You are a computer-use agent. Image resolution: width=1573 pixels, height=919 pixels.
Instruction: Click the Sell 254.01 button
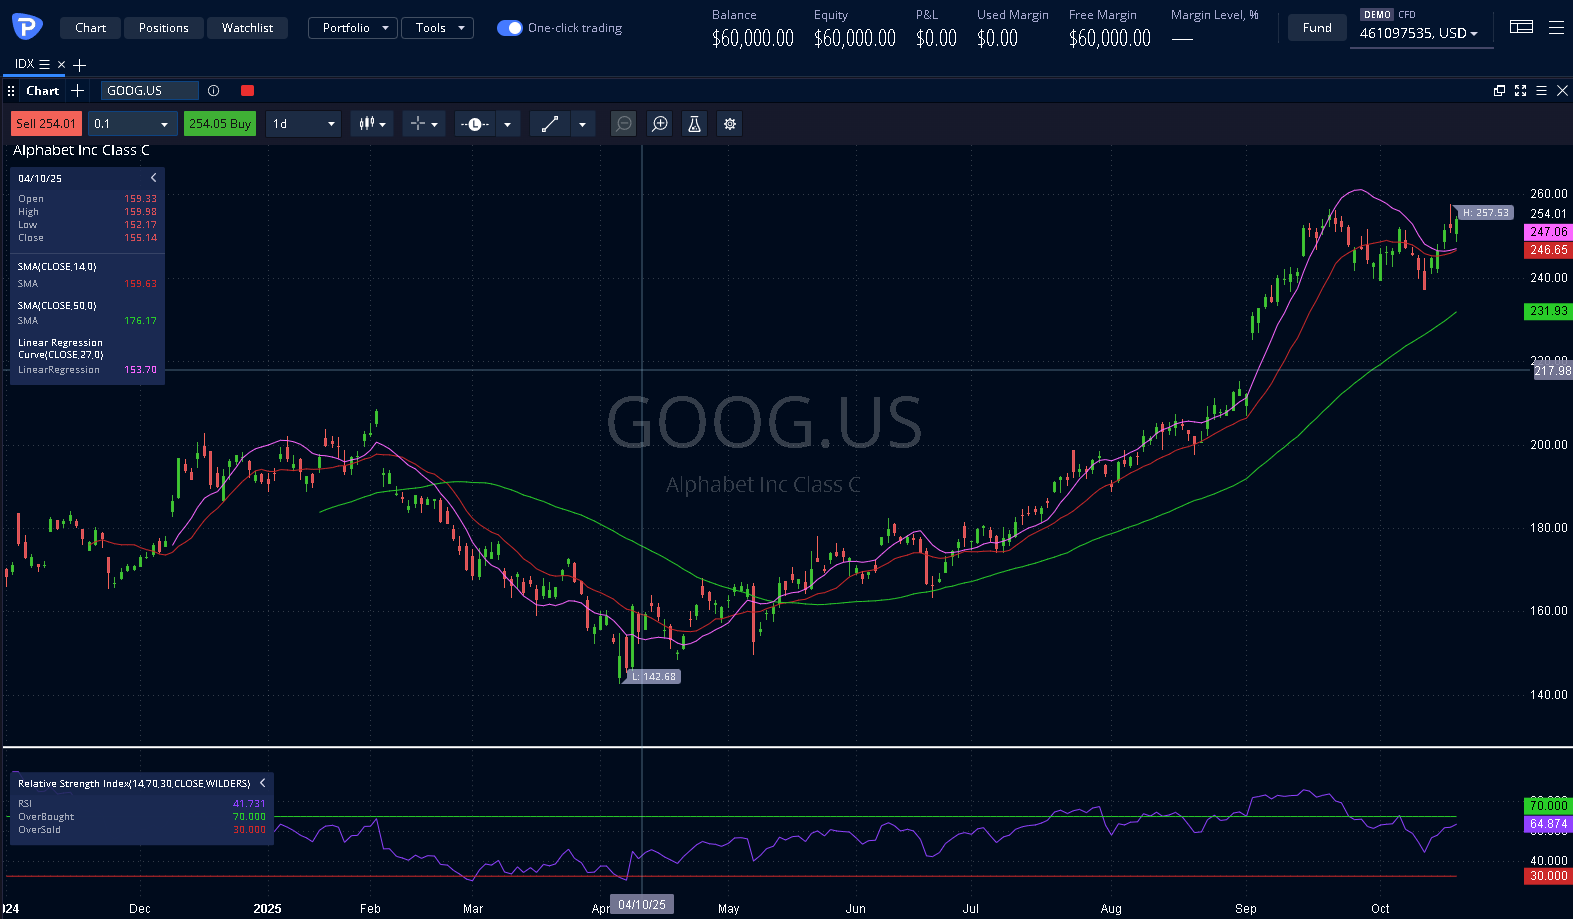coord(46,124)
